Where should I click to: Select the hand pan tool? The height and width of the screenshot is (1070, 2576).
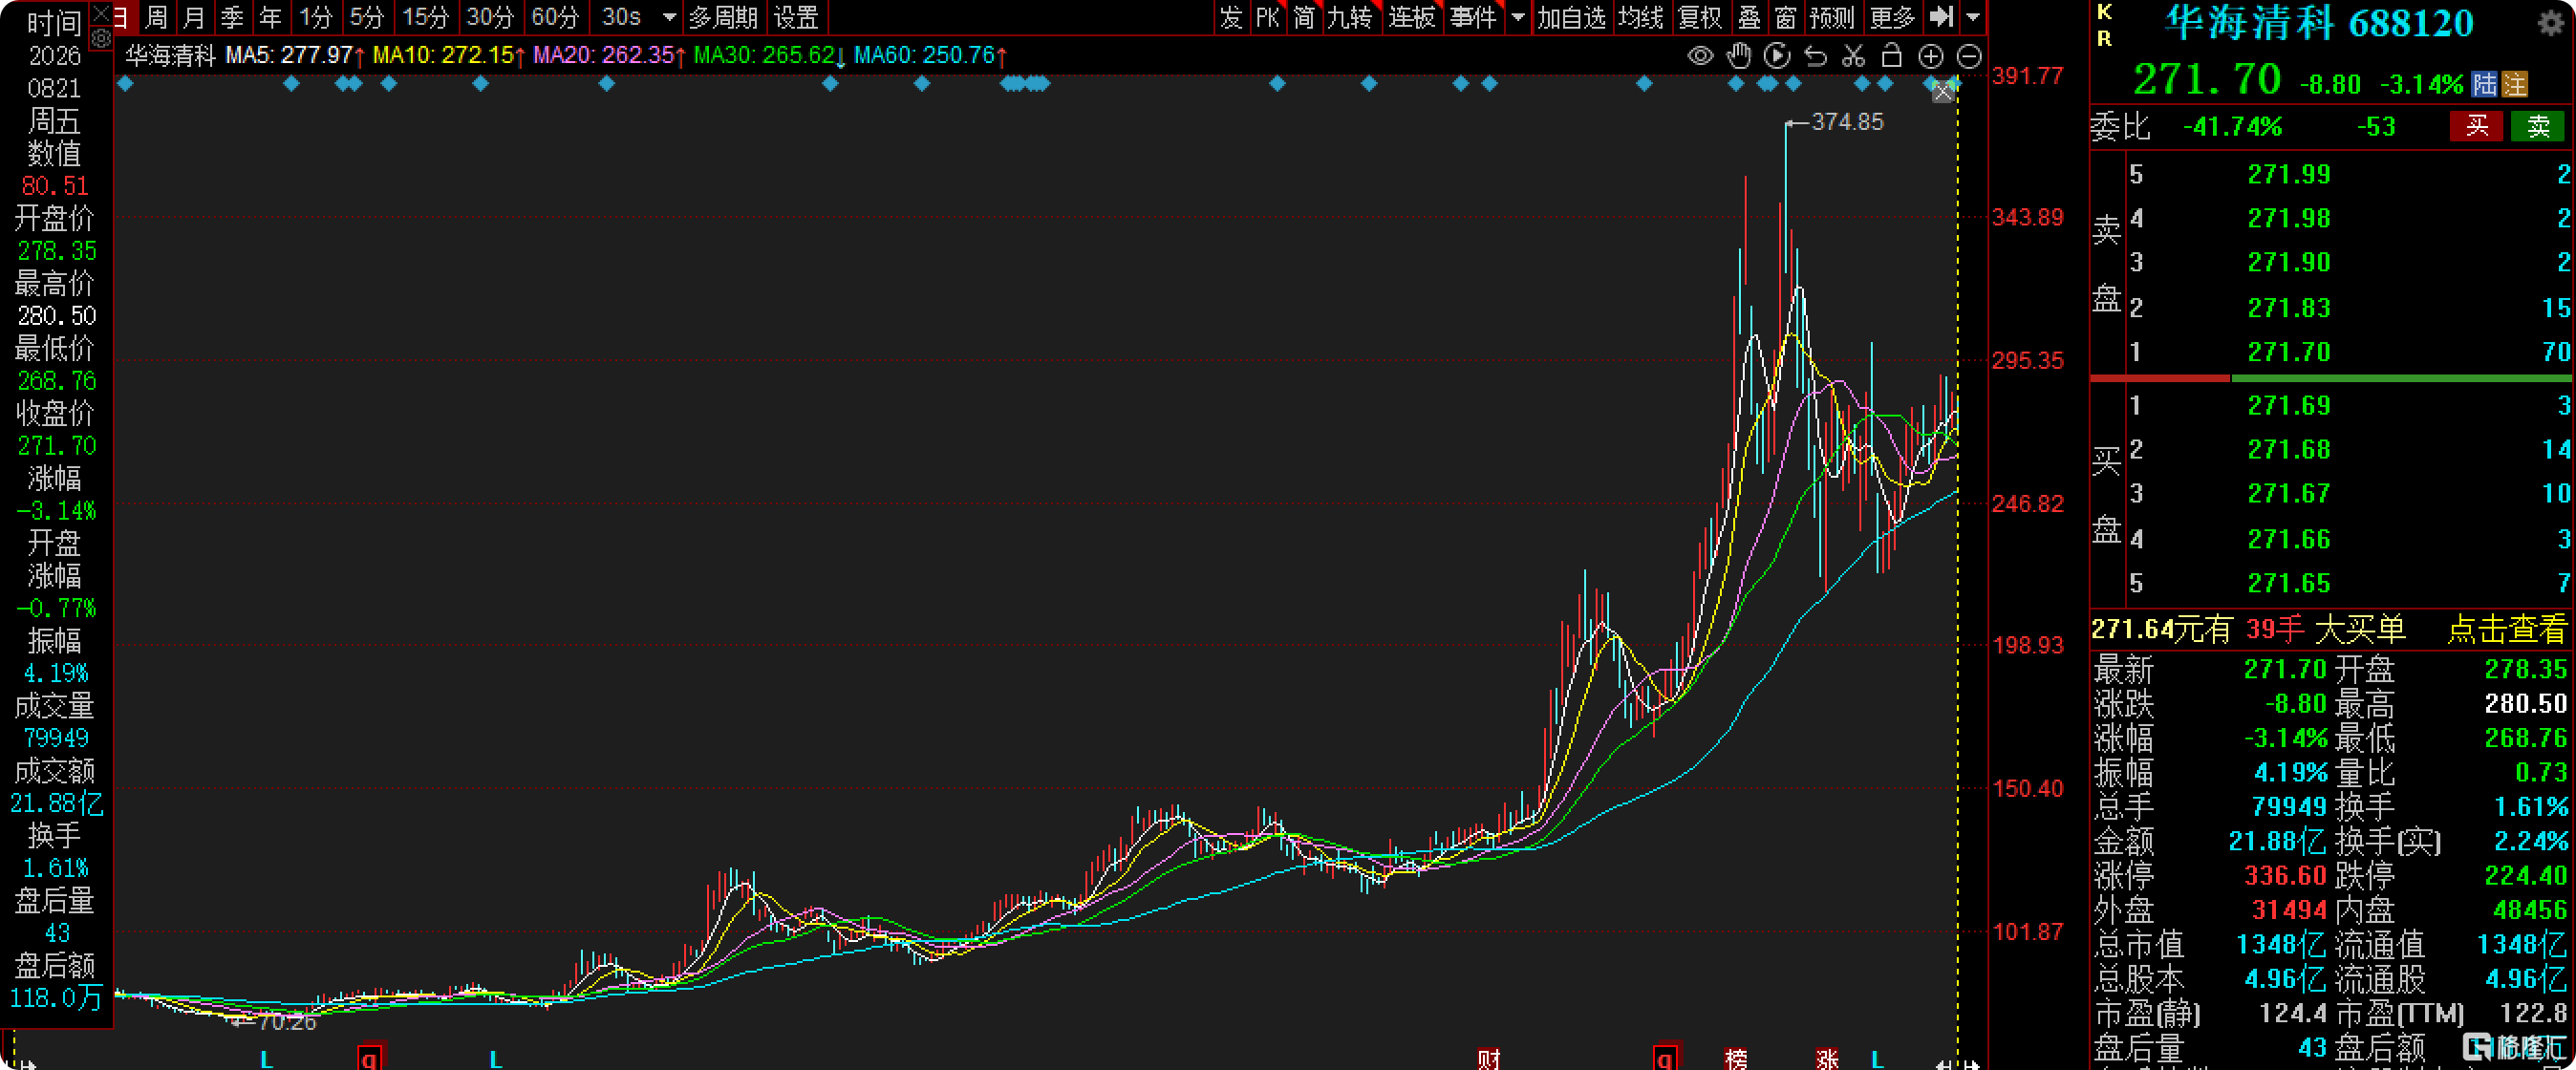[x=1739, y=56]
